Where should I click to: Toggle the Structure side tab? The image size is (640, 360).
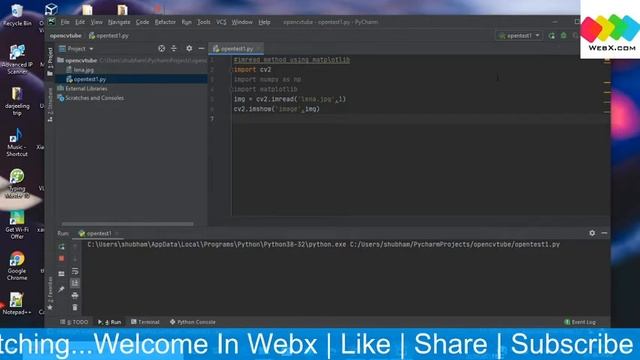click(50, 105)
